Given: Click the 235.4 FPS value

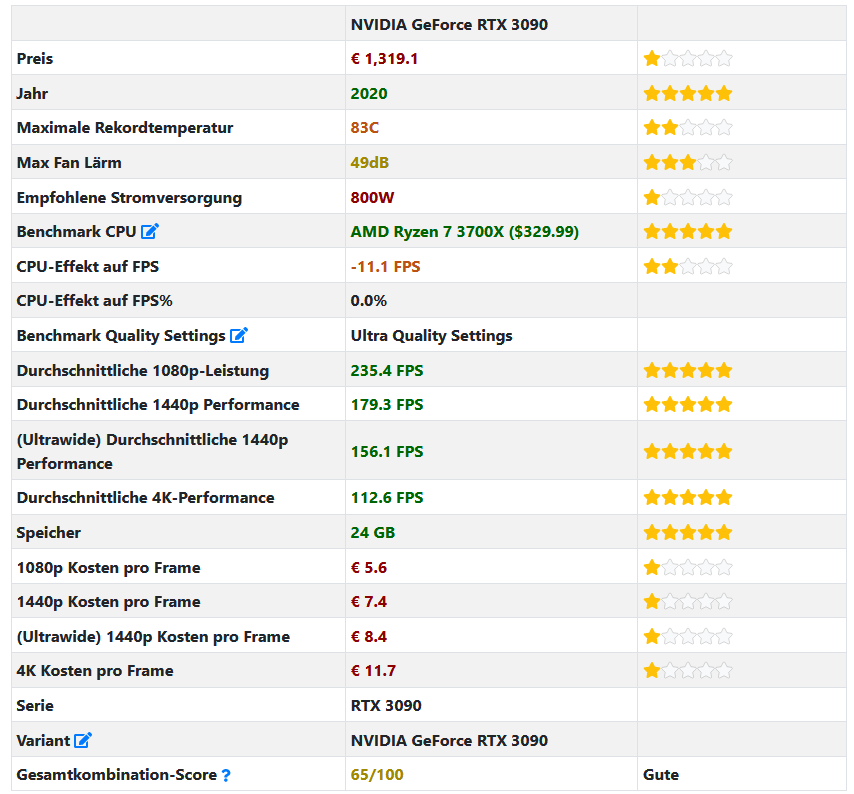Looking at the screenshot, I should tap(387, 370).
